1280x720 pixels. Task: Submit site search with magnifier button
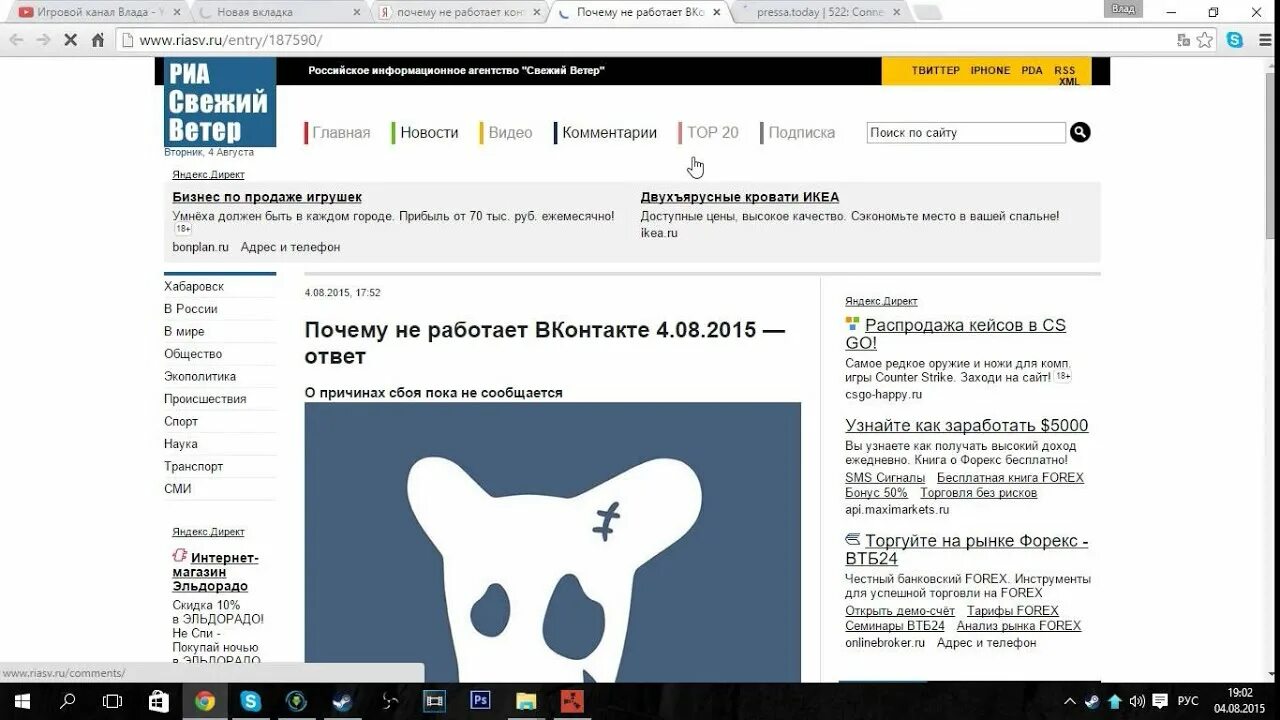[1080, 132]
